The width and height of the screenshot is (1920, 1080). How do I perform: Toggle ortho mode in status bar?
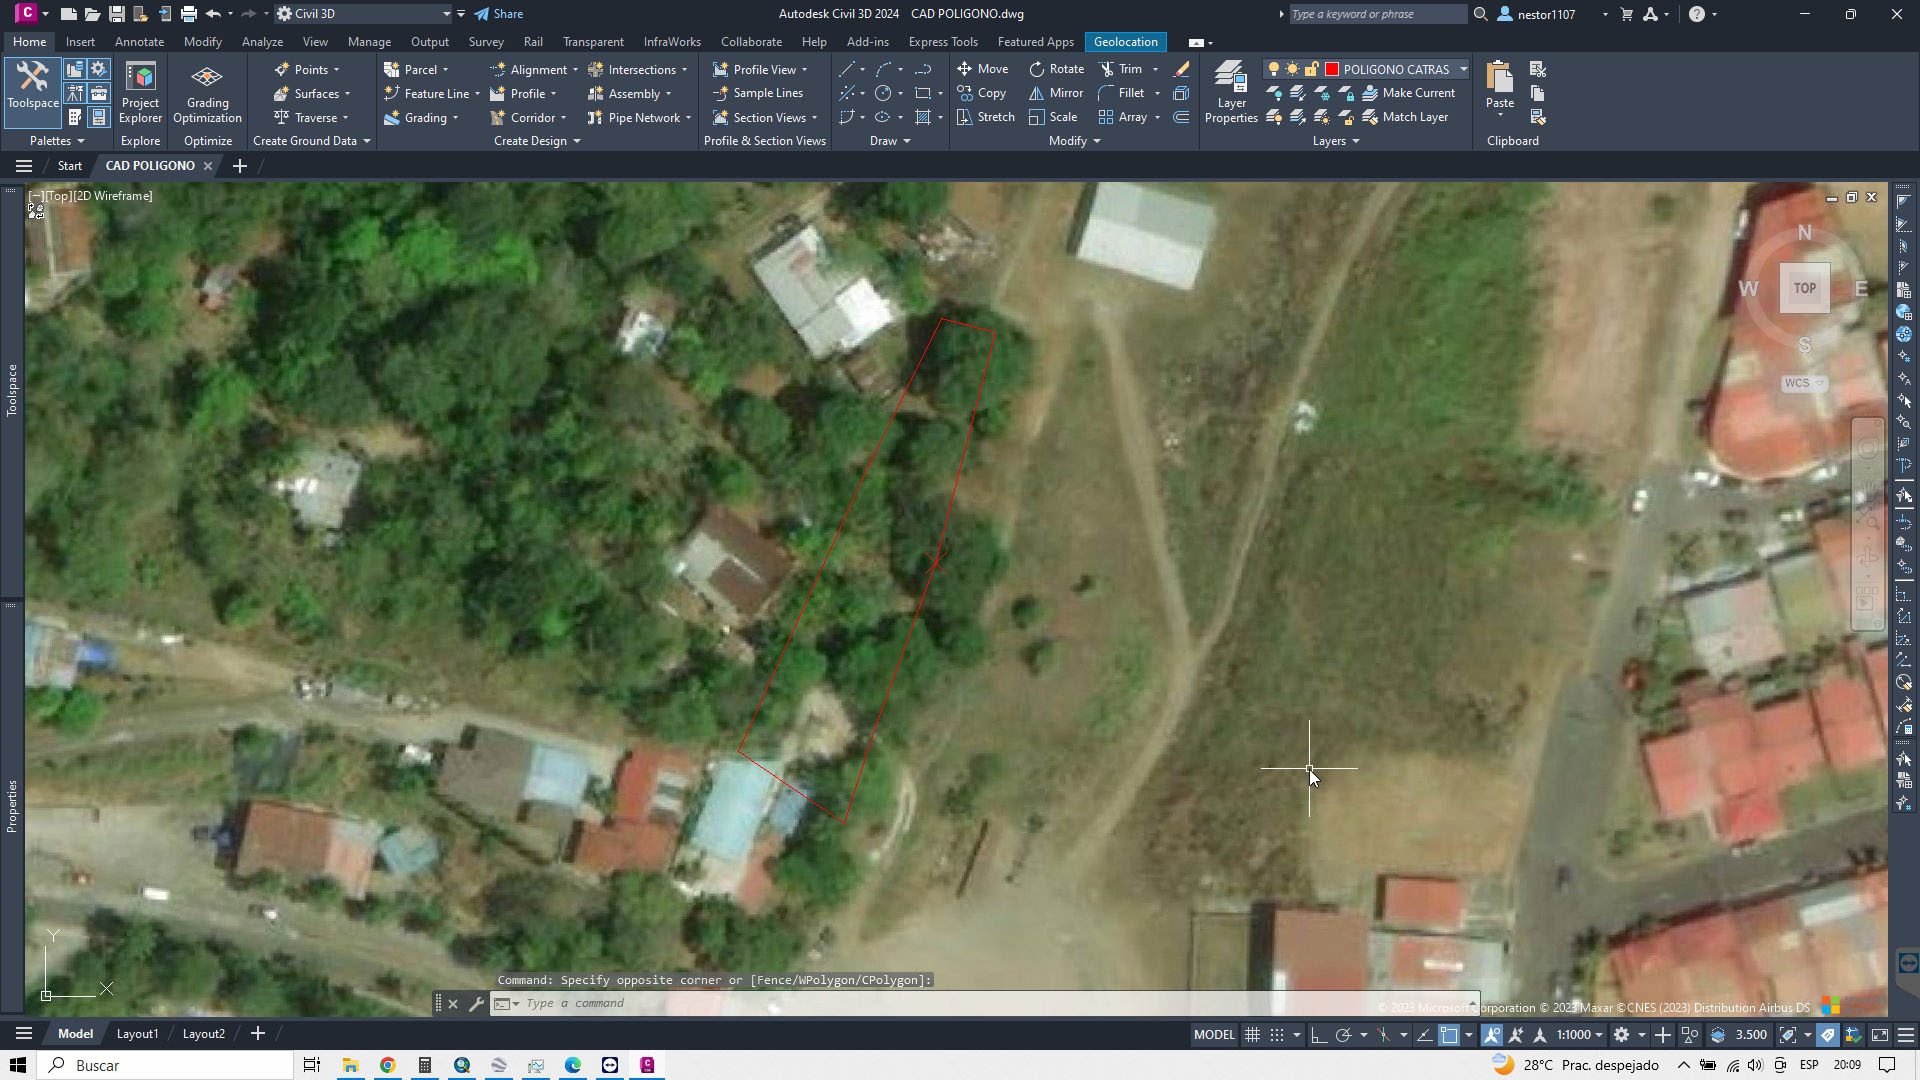(1319, 1035)
